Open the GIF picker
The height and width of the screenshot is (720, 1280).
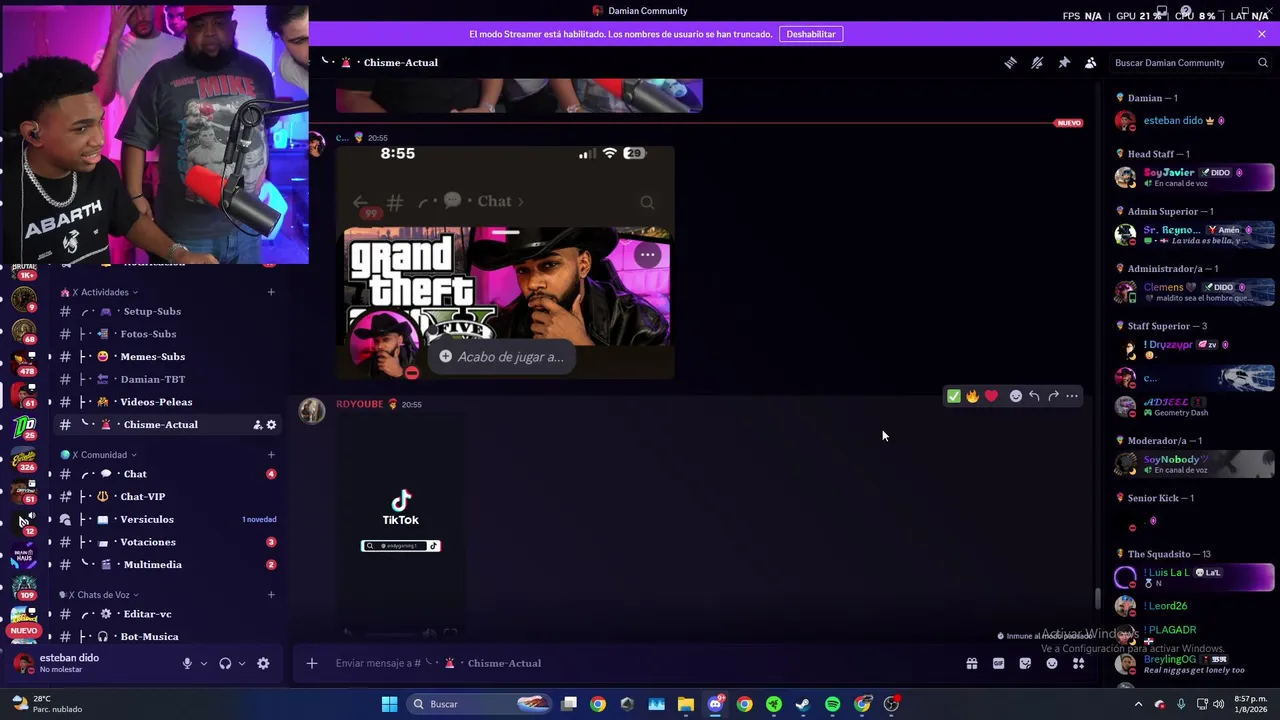(x=998, y=663)
